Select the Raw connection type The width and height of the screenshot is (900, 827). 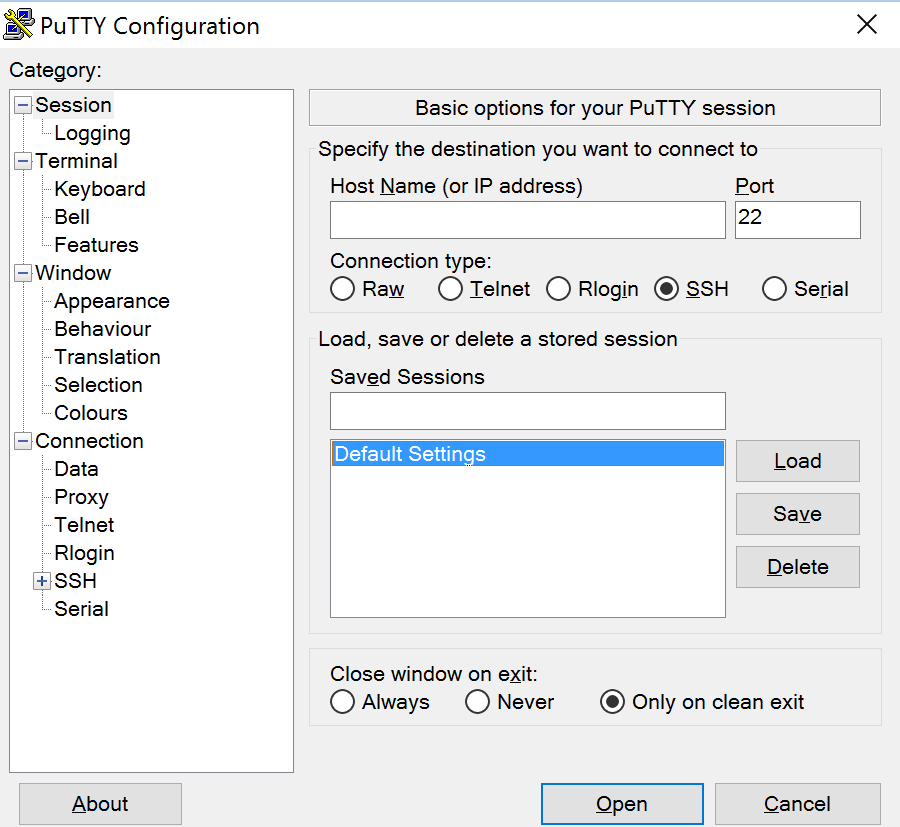tap(343, 289)
